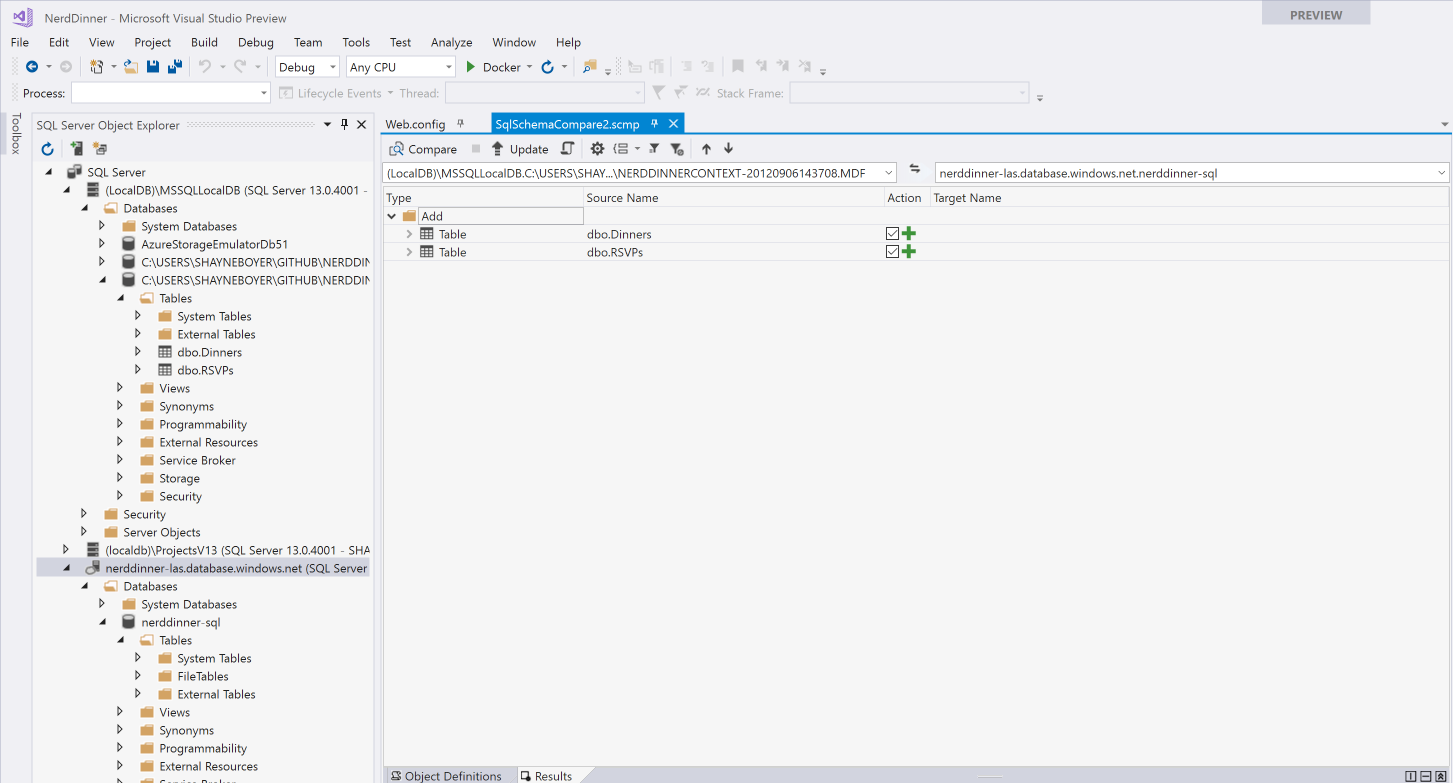The image size is (1453, 783).
Task: Click the group-by-folder icon in Object Explorer
Action: coord(100,149)
